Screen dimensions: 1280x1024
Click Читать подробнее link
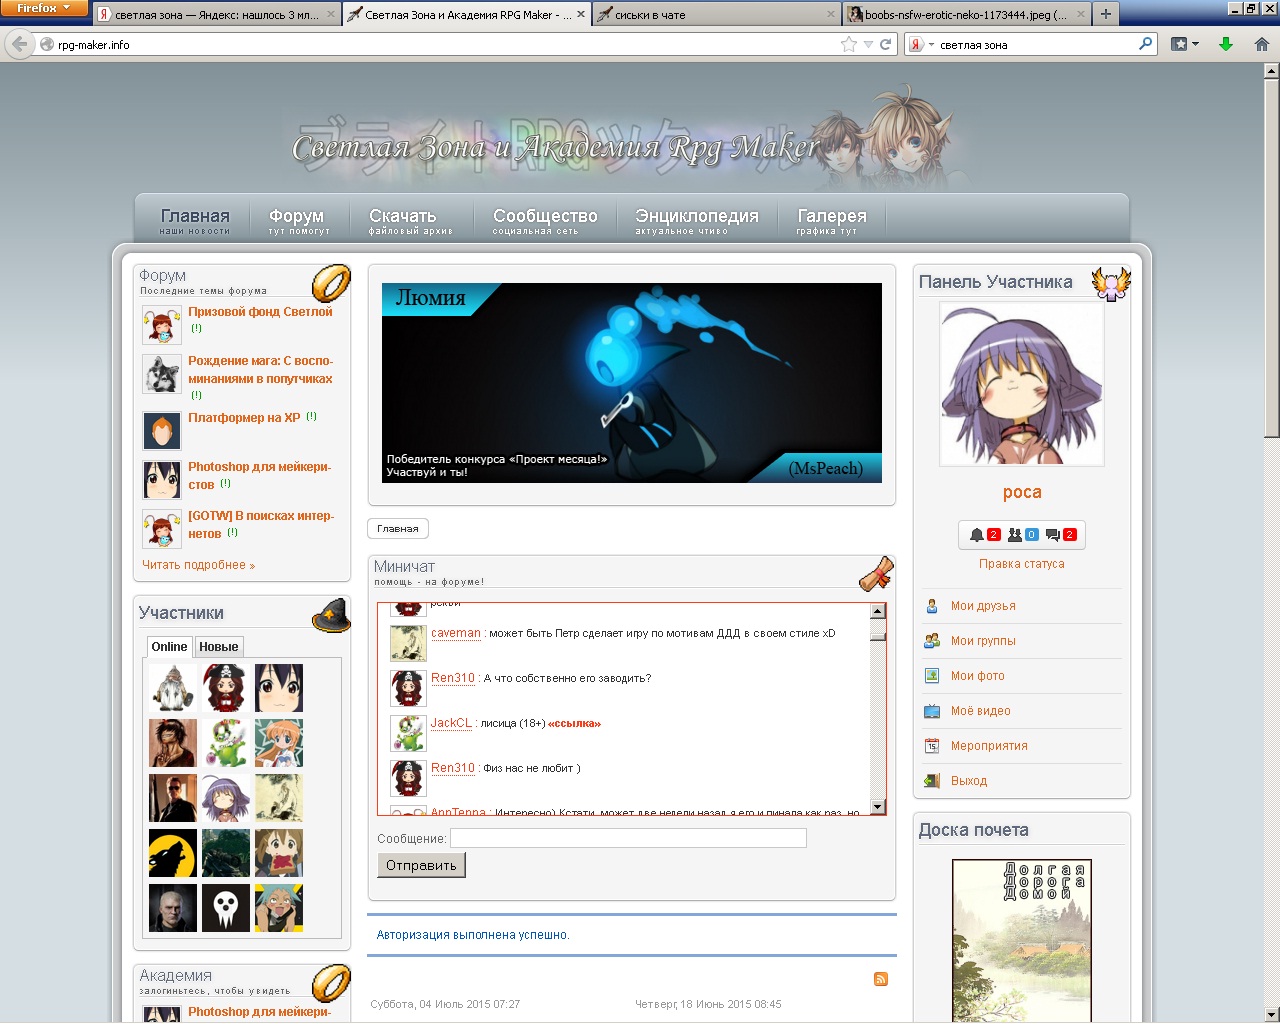[x=198, y=565]
